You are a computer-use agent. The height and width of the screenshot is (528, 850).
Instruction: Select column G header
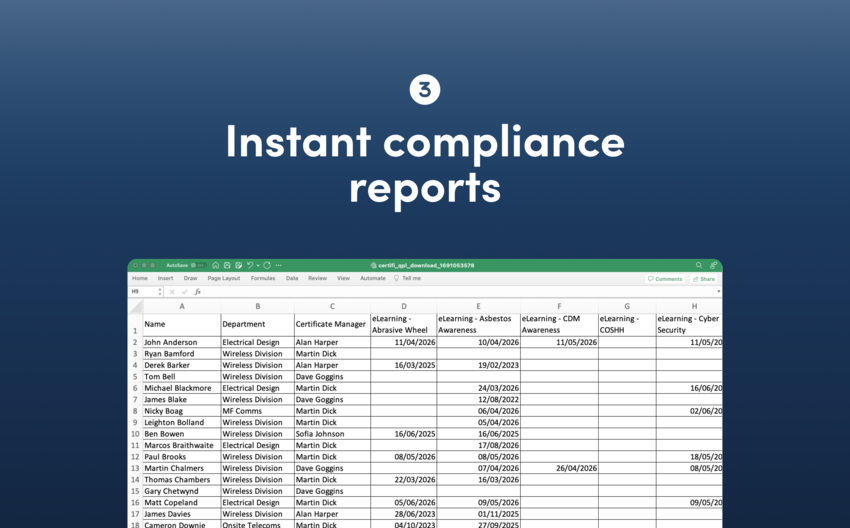point(627,306)
